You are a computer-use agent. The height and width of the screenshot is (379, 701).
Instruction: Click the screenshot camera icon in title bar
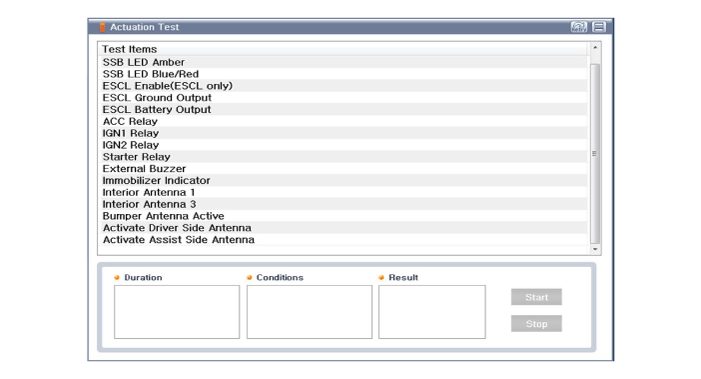(x=579, y=27)
